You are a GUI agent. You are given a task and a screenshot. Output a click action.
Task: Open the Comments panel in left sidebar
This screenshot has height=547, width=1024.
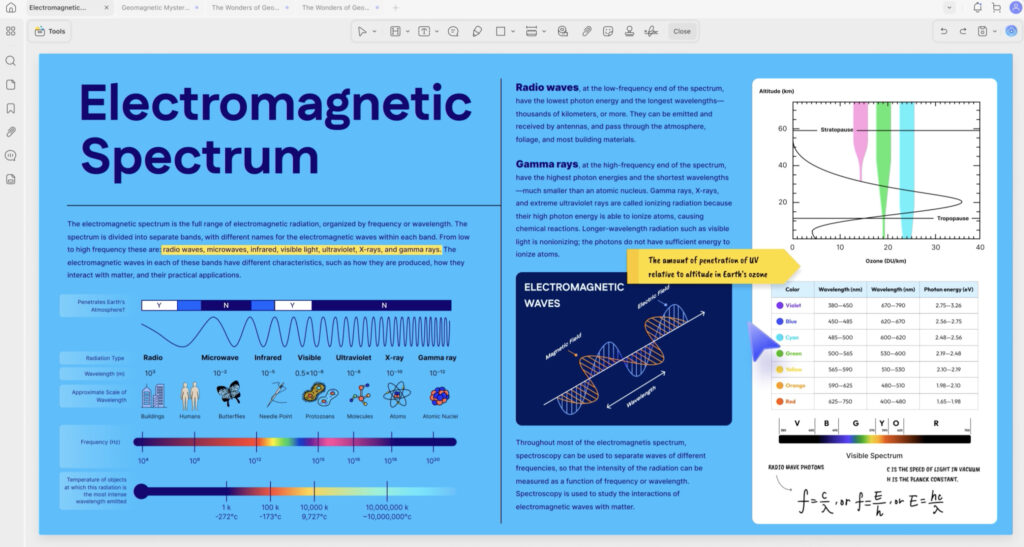click(10, 155)
